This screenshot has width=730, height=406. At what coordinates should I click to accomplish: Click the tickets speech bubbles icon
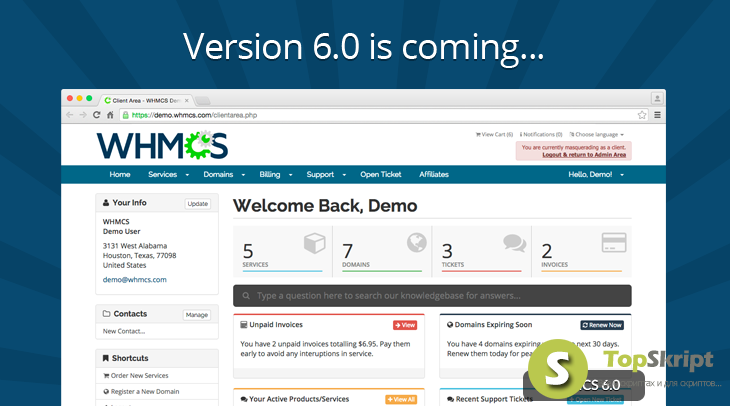click(x=514, y=243)
